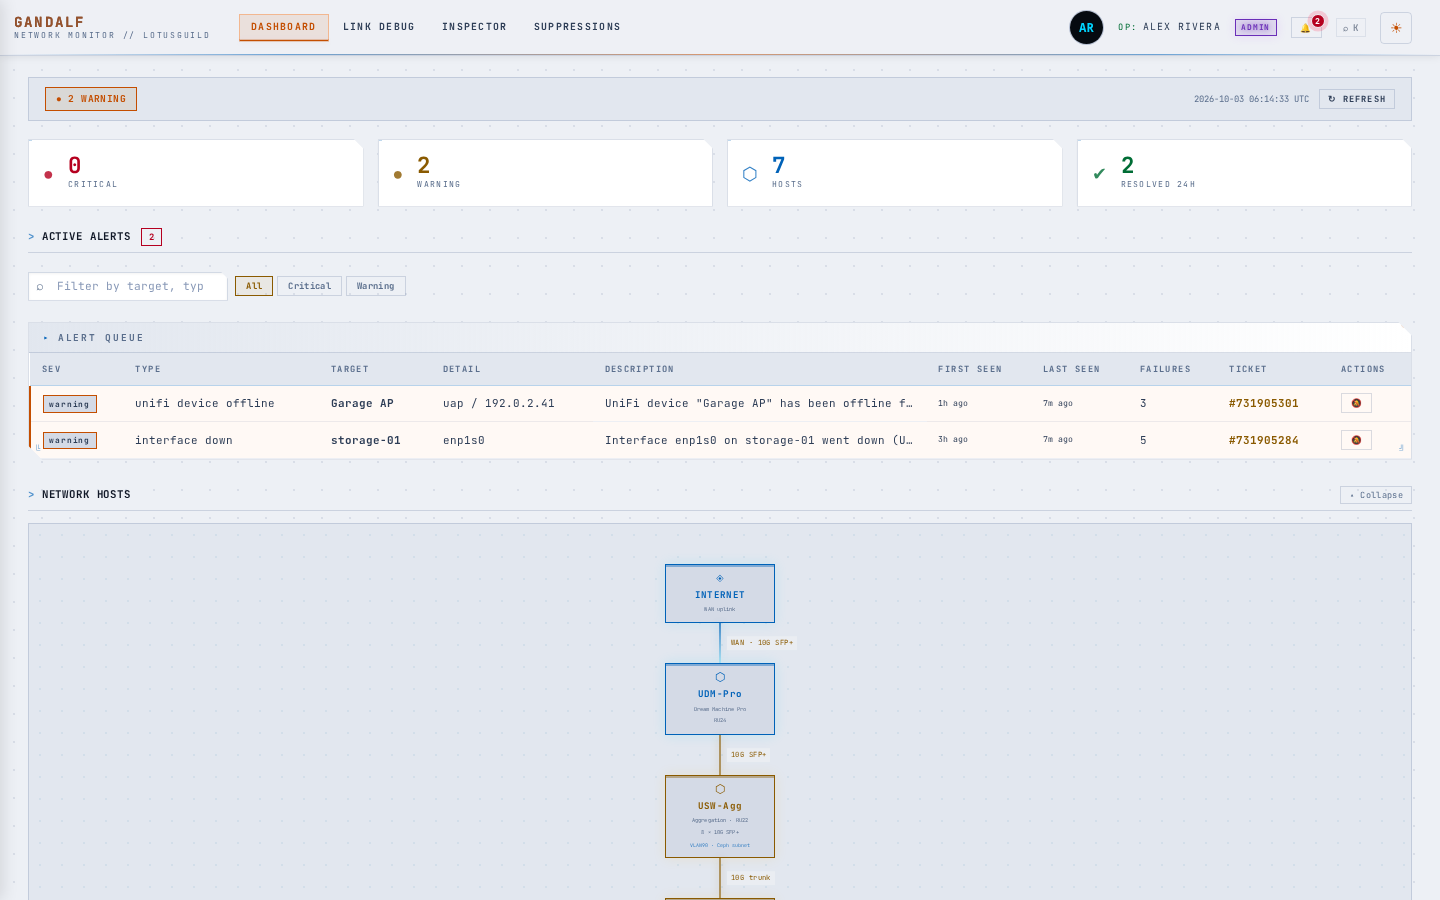Switch to the Dashboard tab
Screen dimensions: 1440x900
(x=283, y=27)
